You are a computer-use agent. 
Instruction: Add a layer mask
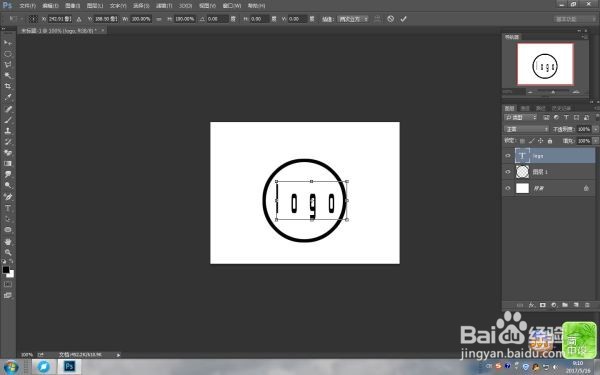[x=543, y=305]
